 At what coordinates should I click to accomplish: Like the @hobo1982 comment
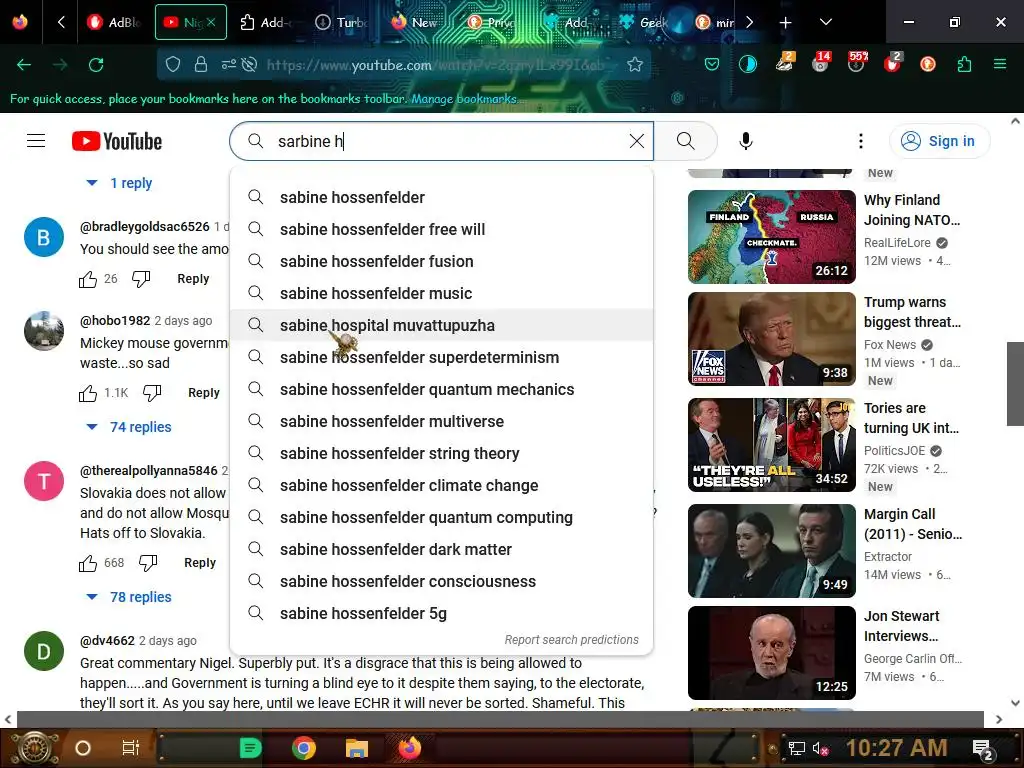coord(88,393)
